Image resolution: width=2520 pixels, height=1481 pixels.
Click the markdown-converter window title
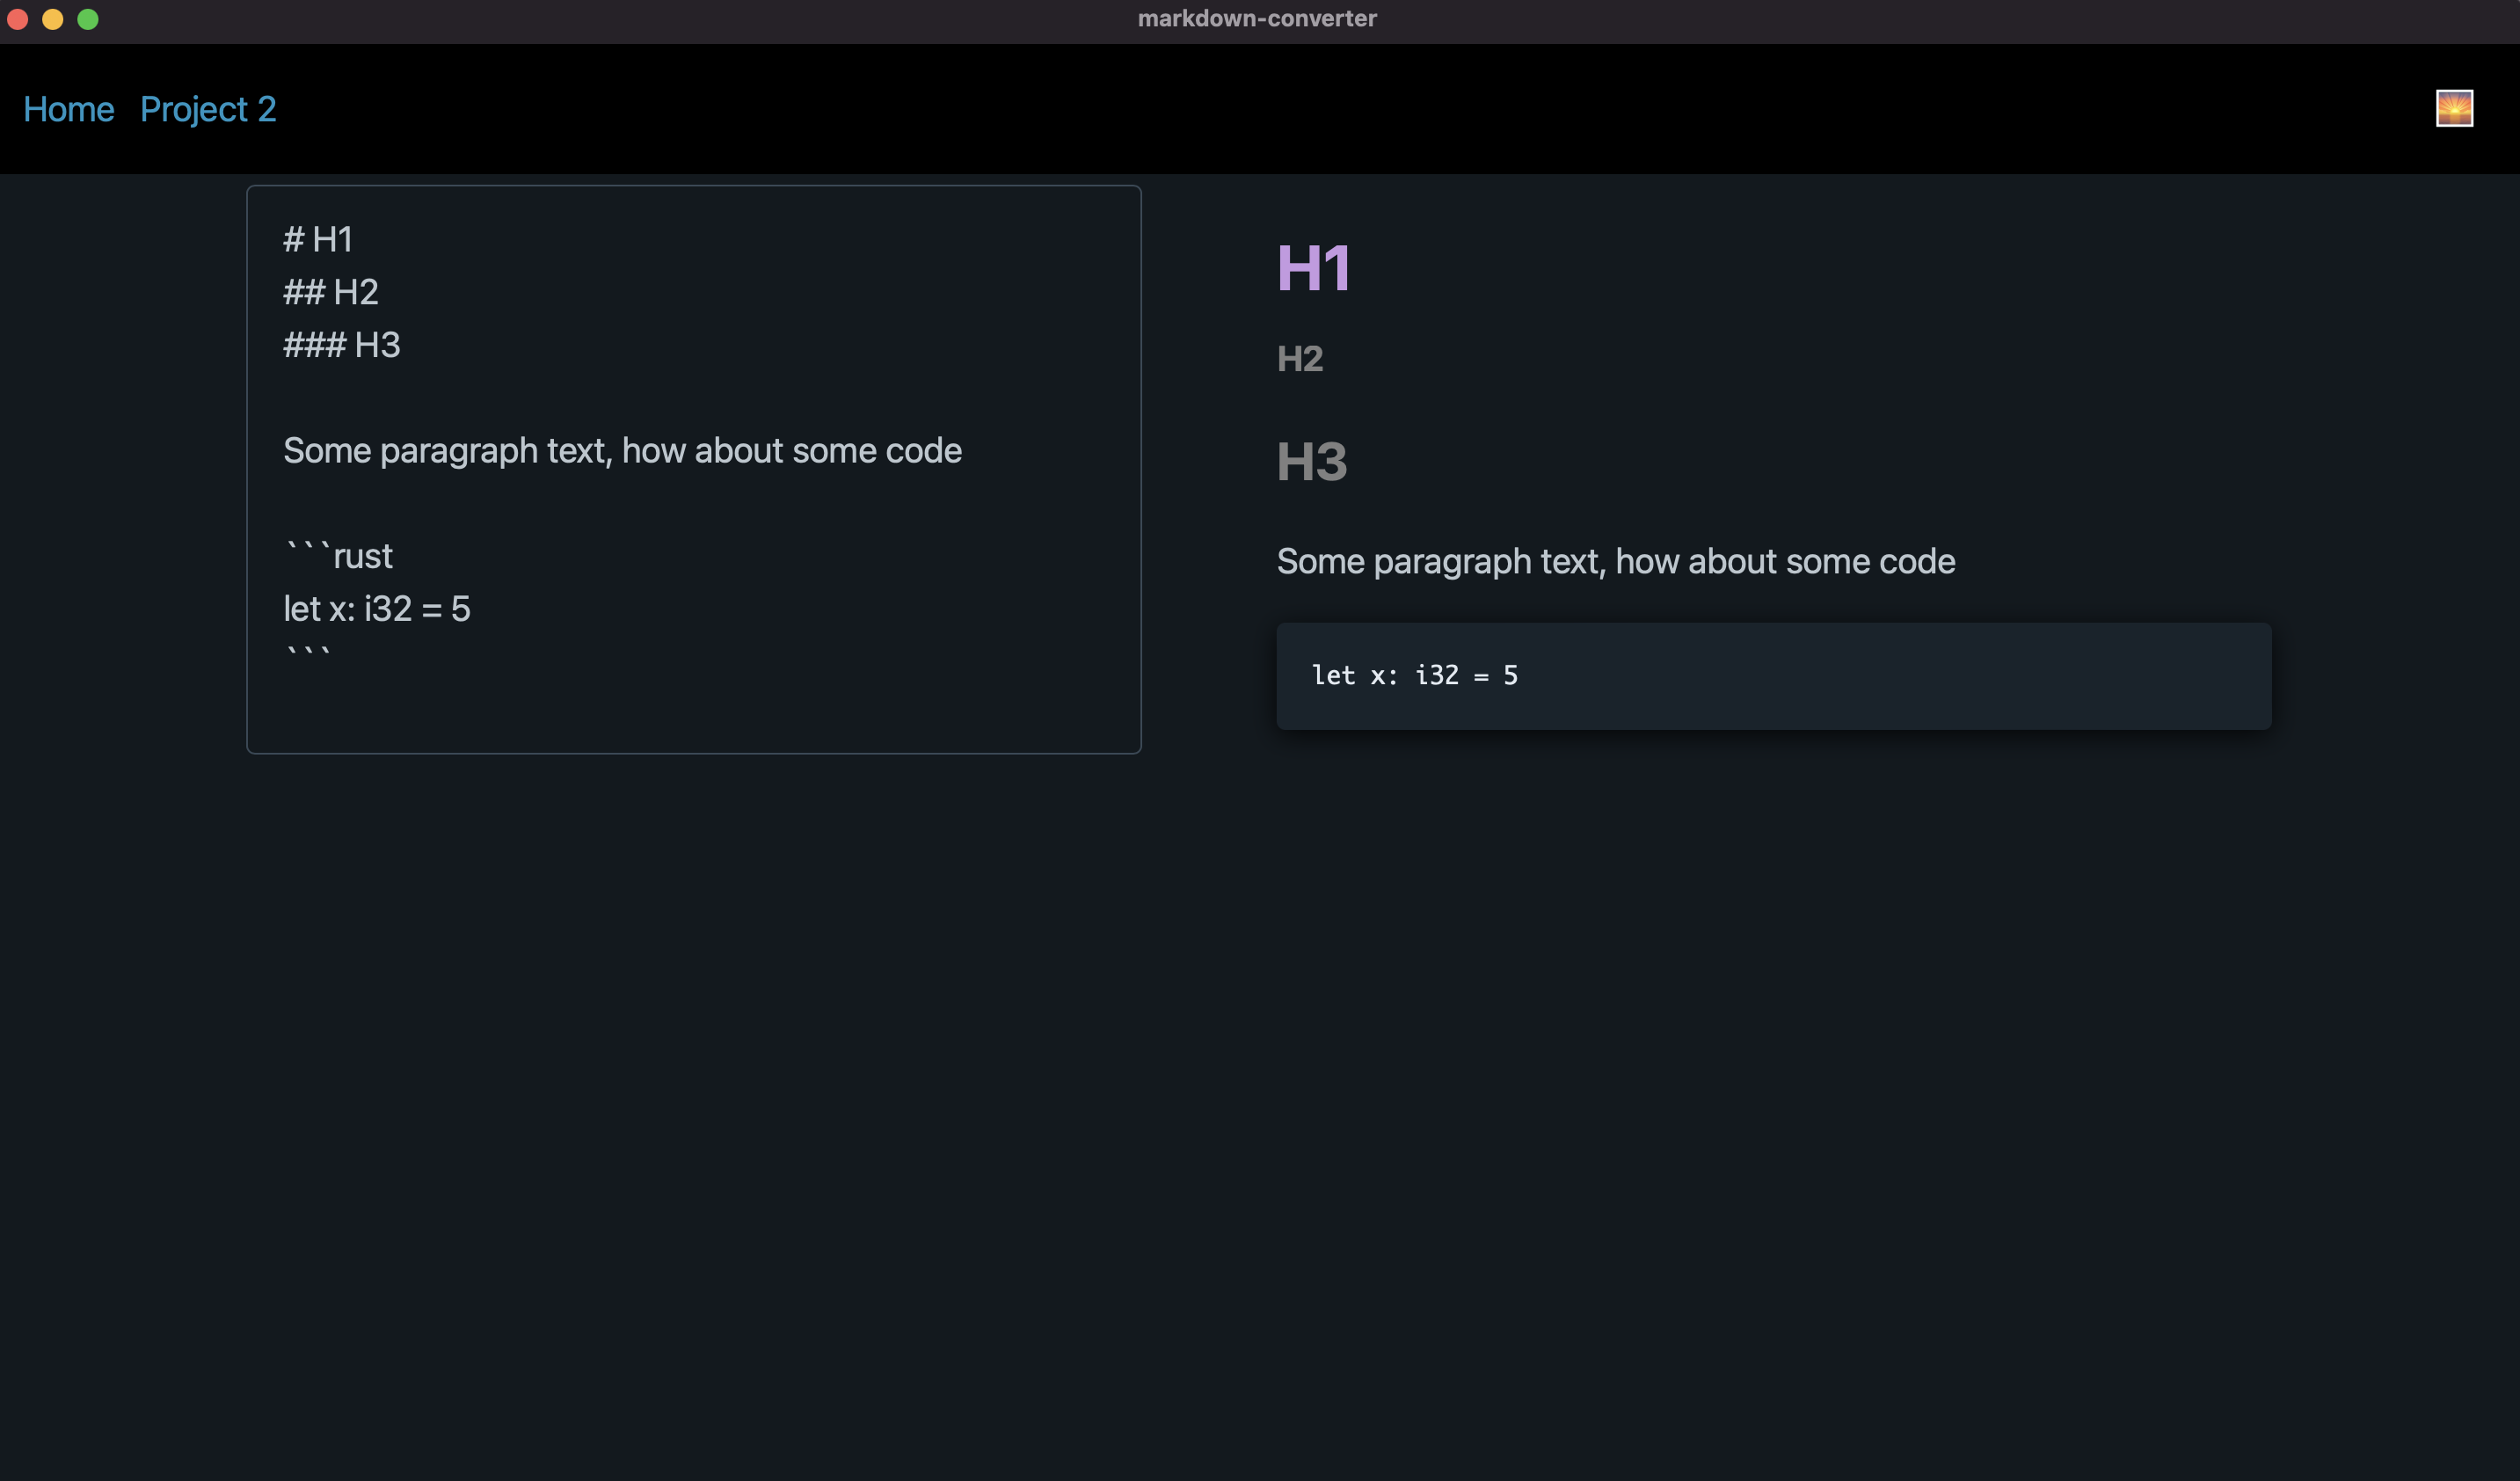[x=1257, y=19]
